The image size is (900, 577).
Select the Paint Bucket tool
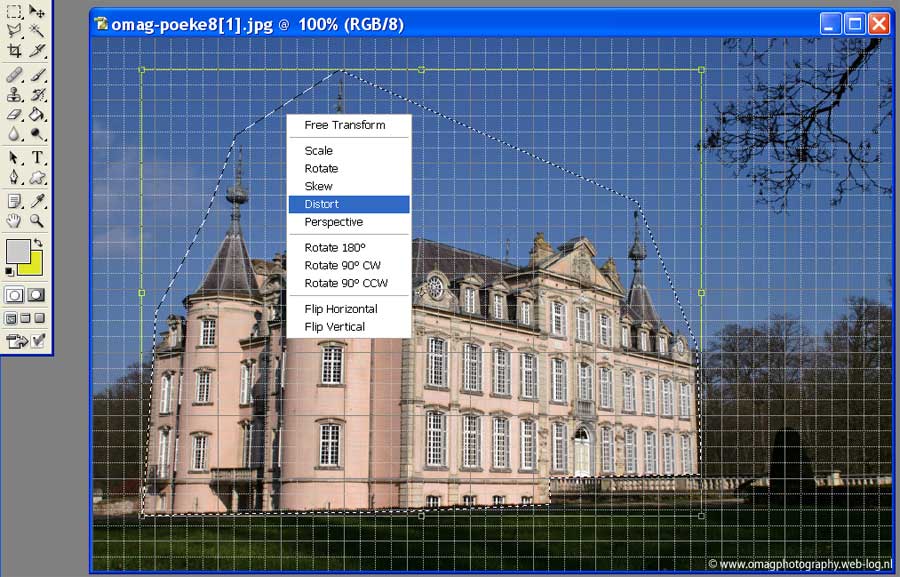(x=37, y=115)
